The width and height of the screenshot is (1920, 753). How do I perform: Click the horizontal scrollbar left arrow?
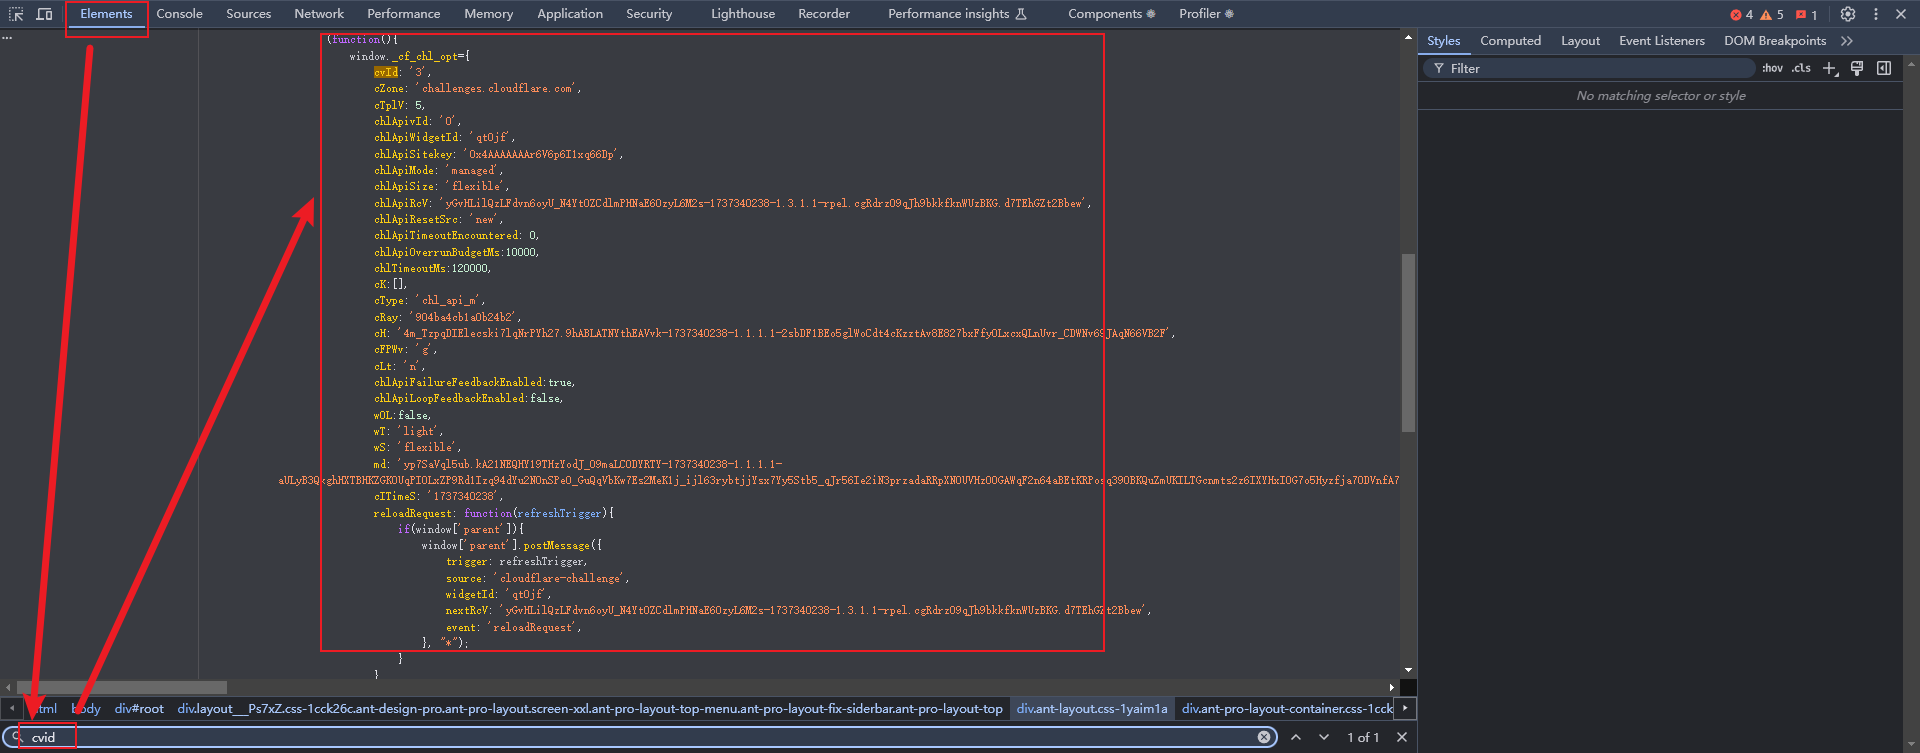(8, 687)
